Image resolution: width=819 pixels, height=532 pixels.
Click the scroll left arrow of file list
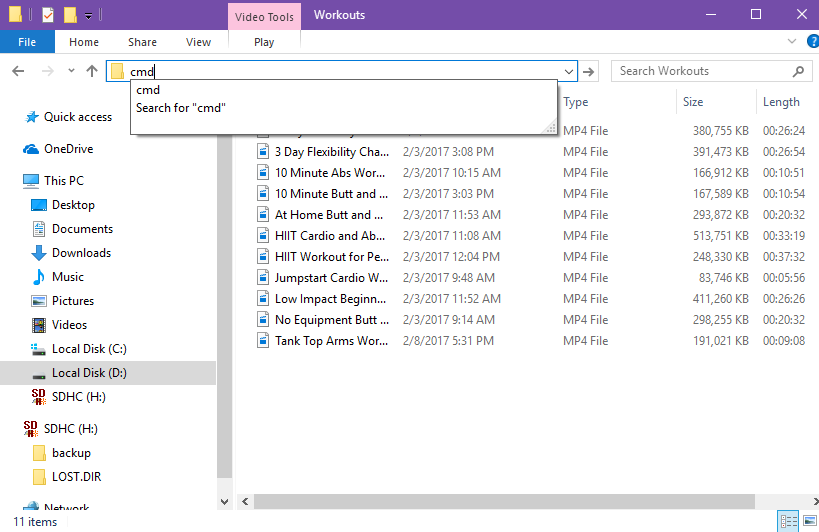click(245, 502)
